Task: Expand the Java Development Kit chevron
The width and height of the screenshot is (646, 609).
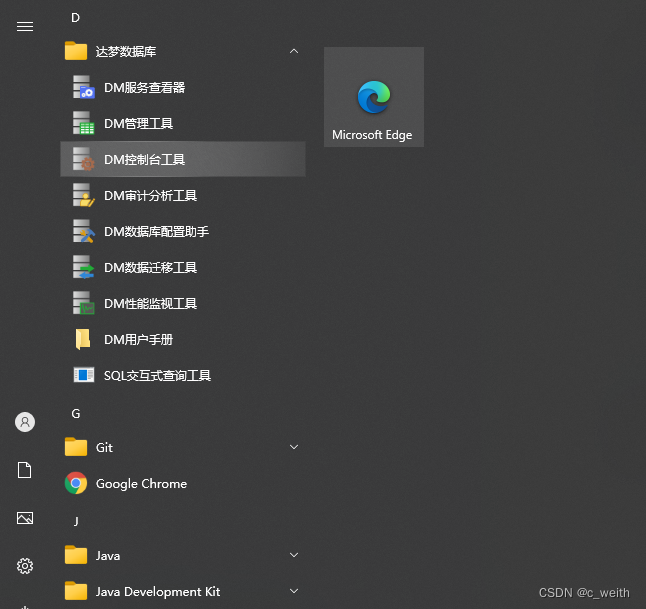Action: click(294, 591)
